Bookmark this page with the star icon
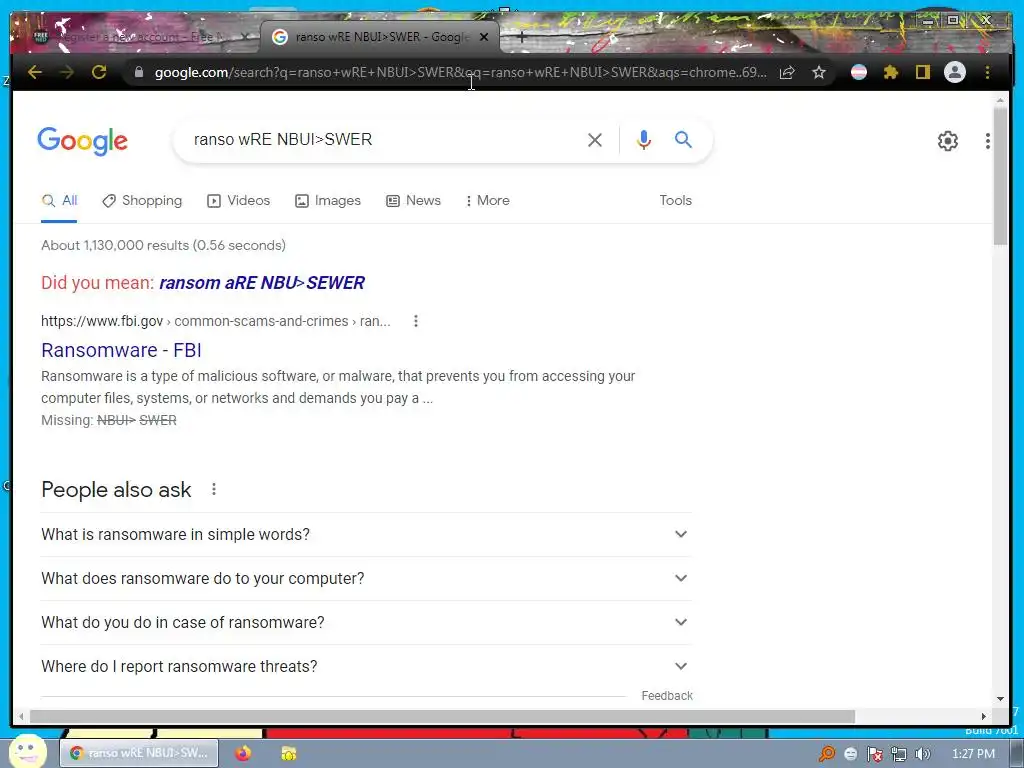The height and width of the screenshot is (768, 1024). coord(819,72)
